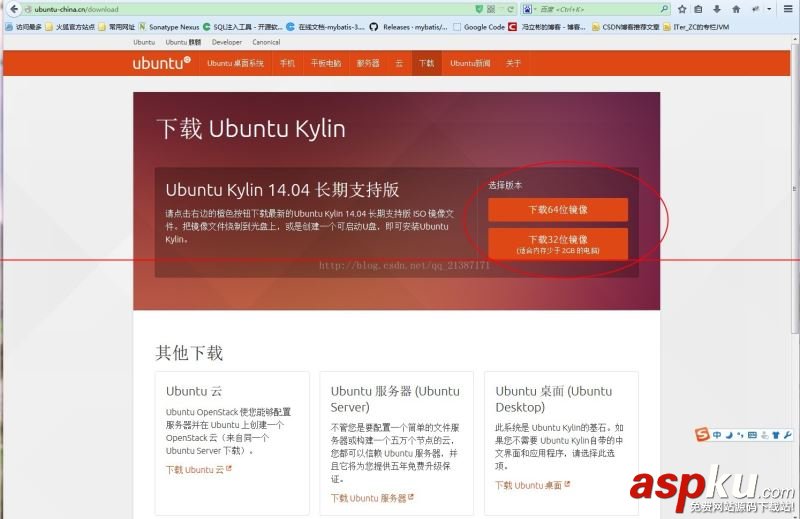This screenshot has height=519, width=800.
Task: Click the Sogou S logo icon
Action: pyautogui.click(x=702, y=434)
